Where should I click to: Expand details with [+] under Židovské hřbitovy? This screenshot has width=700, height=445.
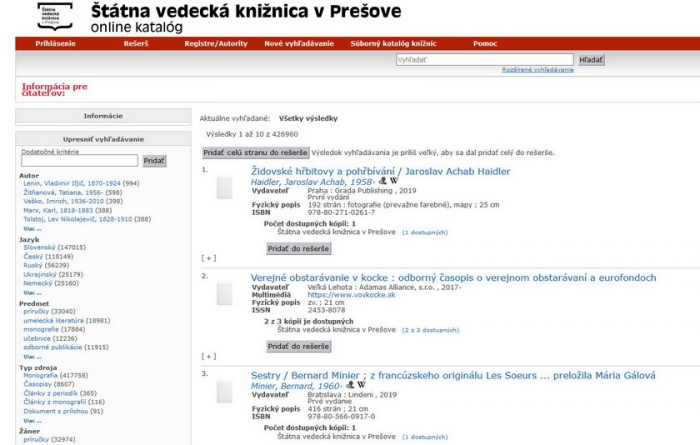tap(208, 258)
